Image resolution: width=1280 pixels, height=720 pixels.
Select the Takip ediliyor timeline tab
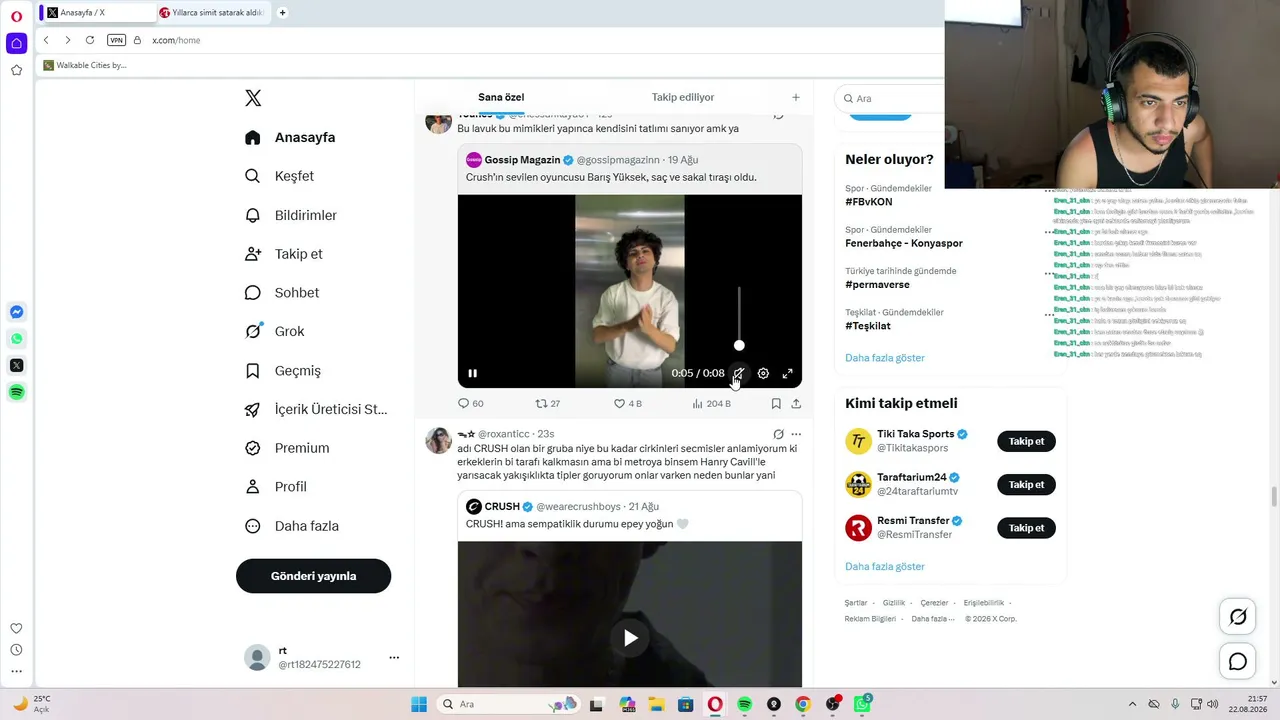[x=683, y=97]
